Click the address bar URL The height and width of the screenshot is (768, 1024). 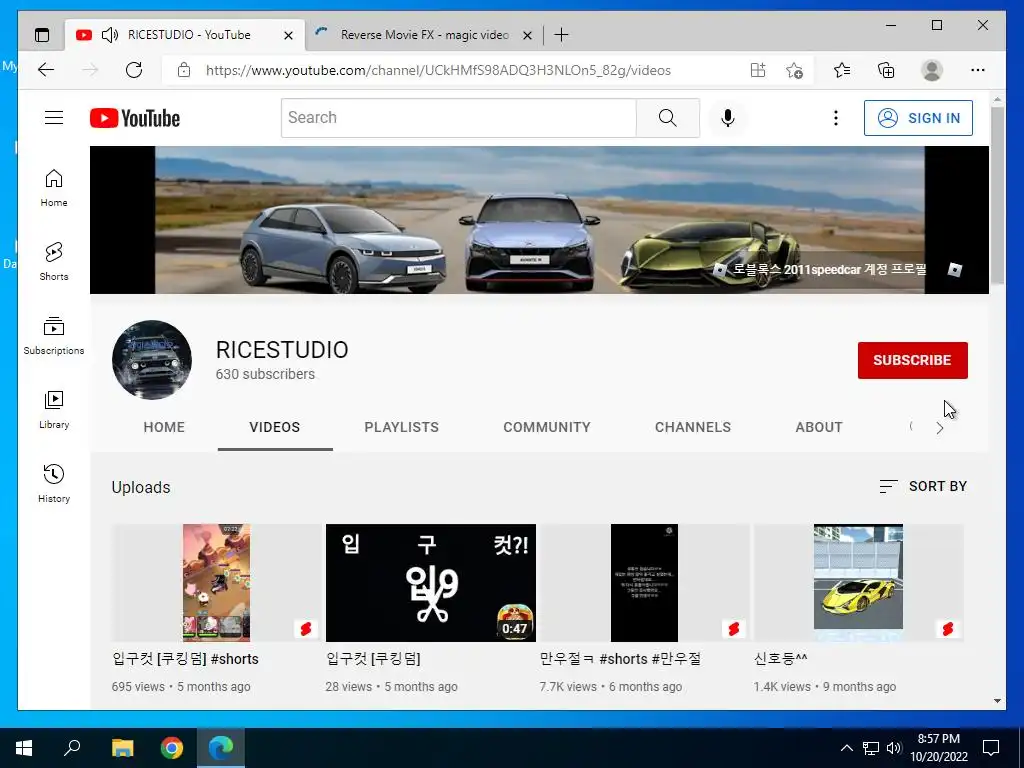pos(438,70)
